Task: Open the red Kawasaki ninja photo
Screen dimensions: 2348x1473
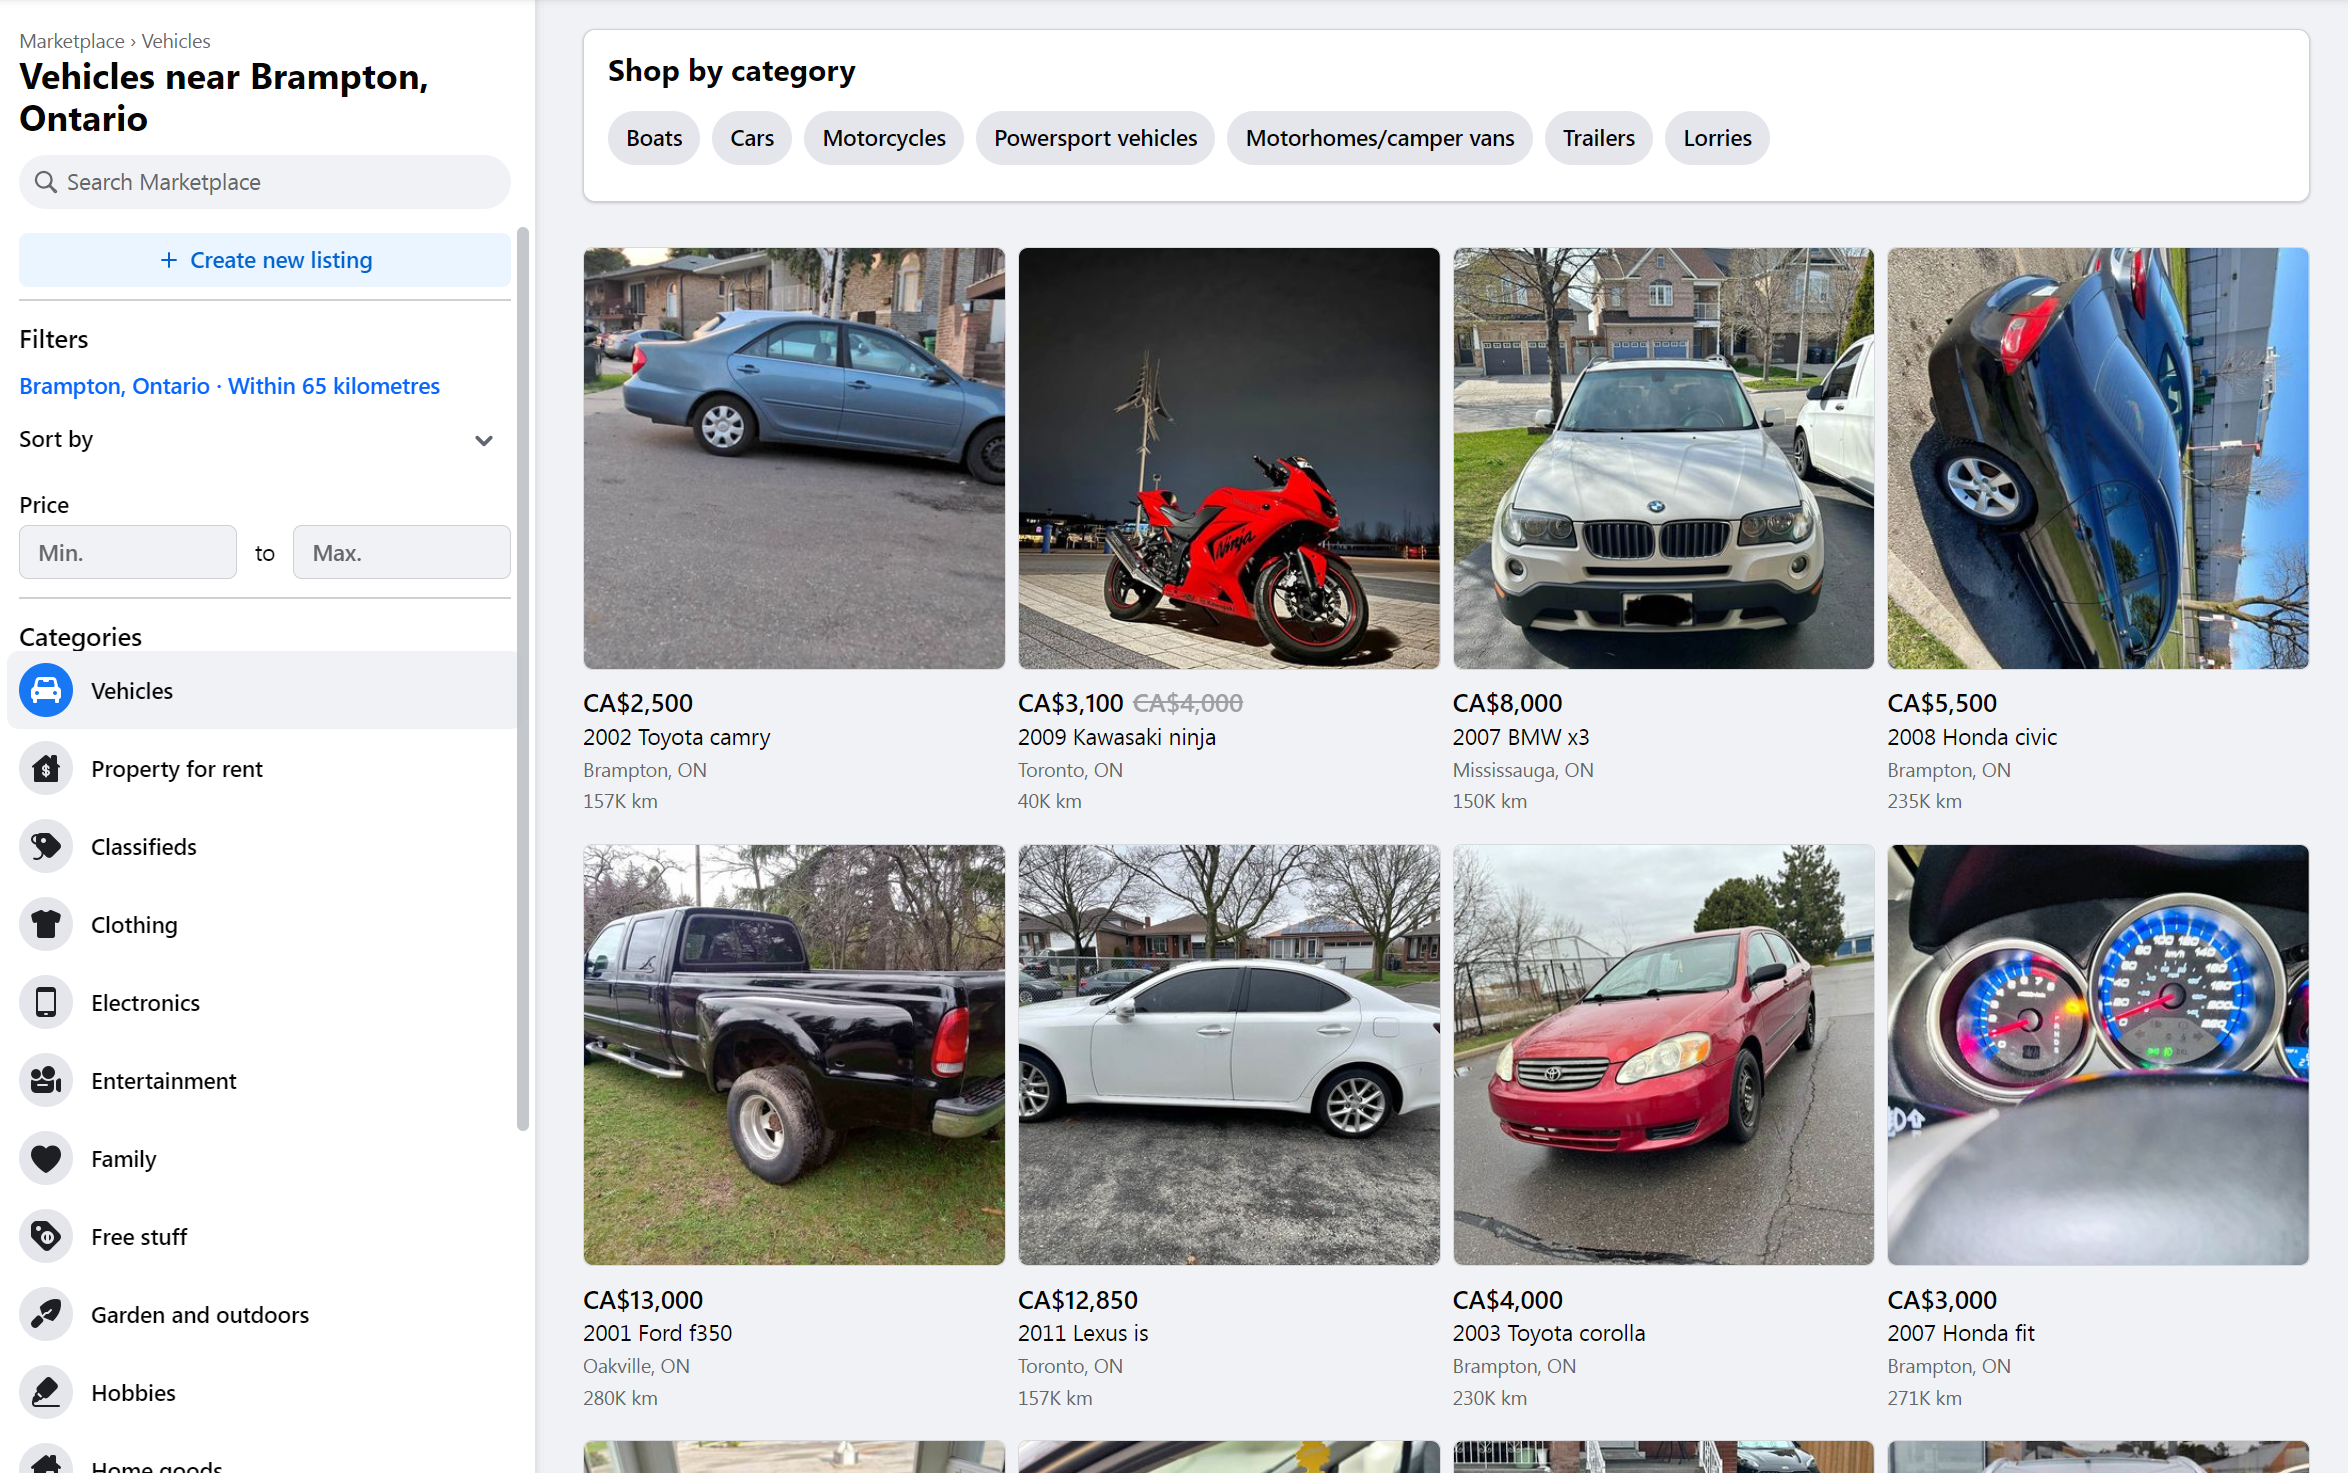Action: tap(1229, 458)
